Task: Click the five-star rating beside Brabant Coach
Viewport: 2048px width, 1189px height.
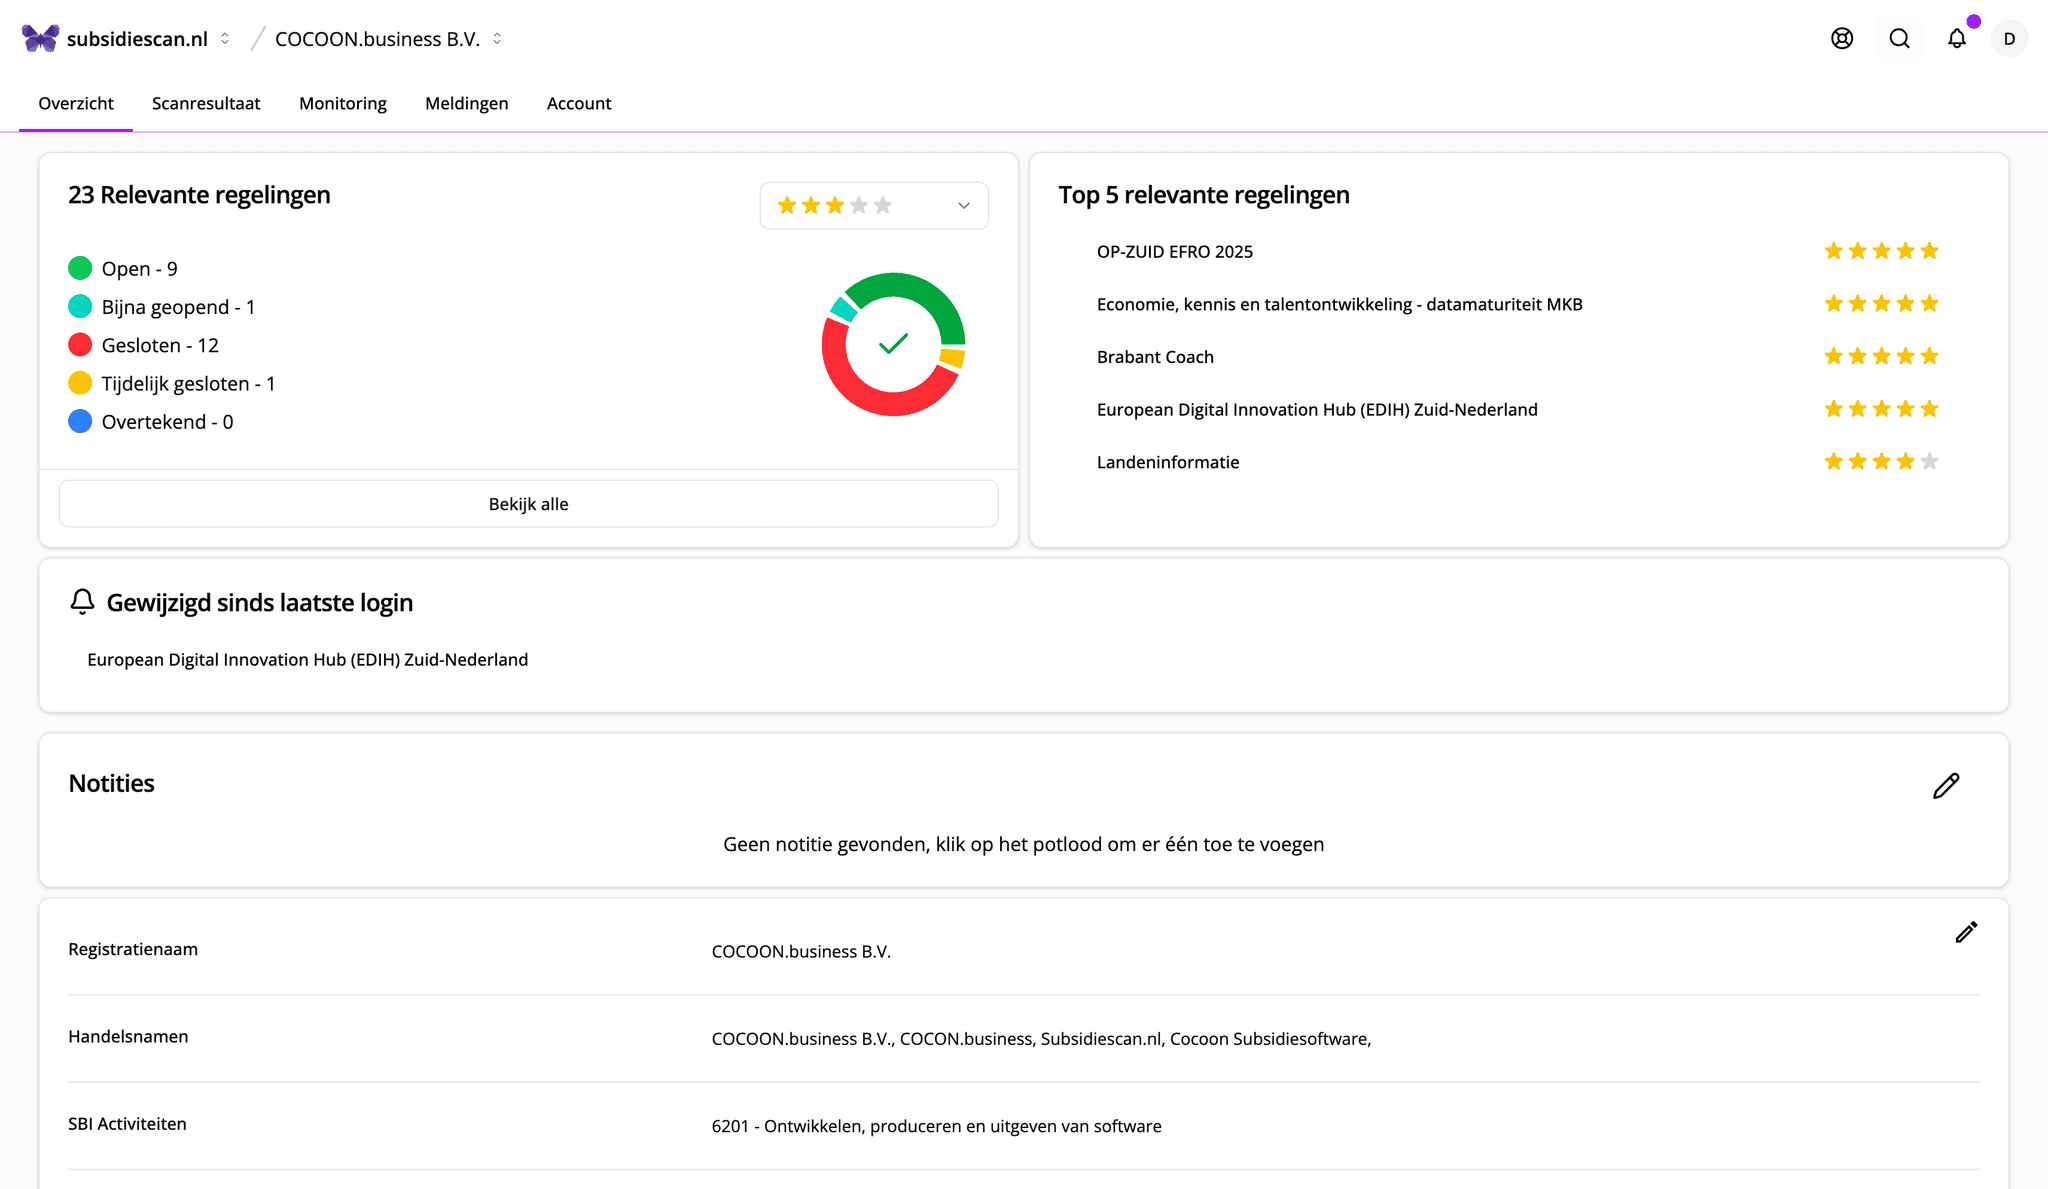Action: [x=1880, y=355]
